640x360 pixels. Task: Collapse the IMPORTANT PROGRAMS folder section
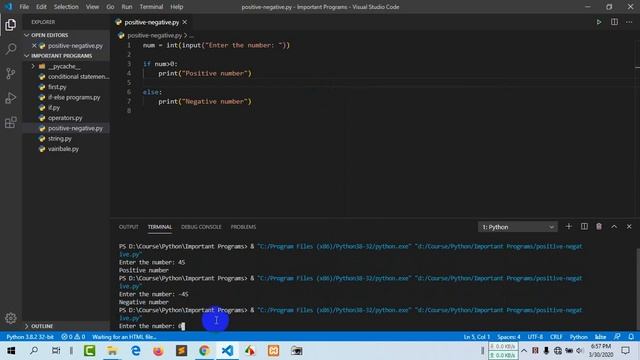66,56
